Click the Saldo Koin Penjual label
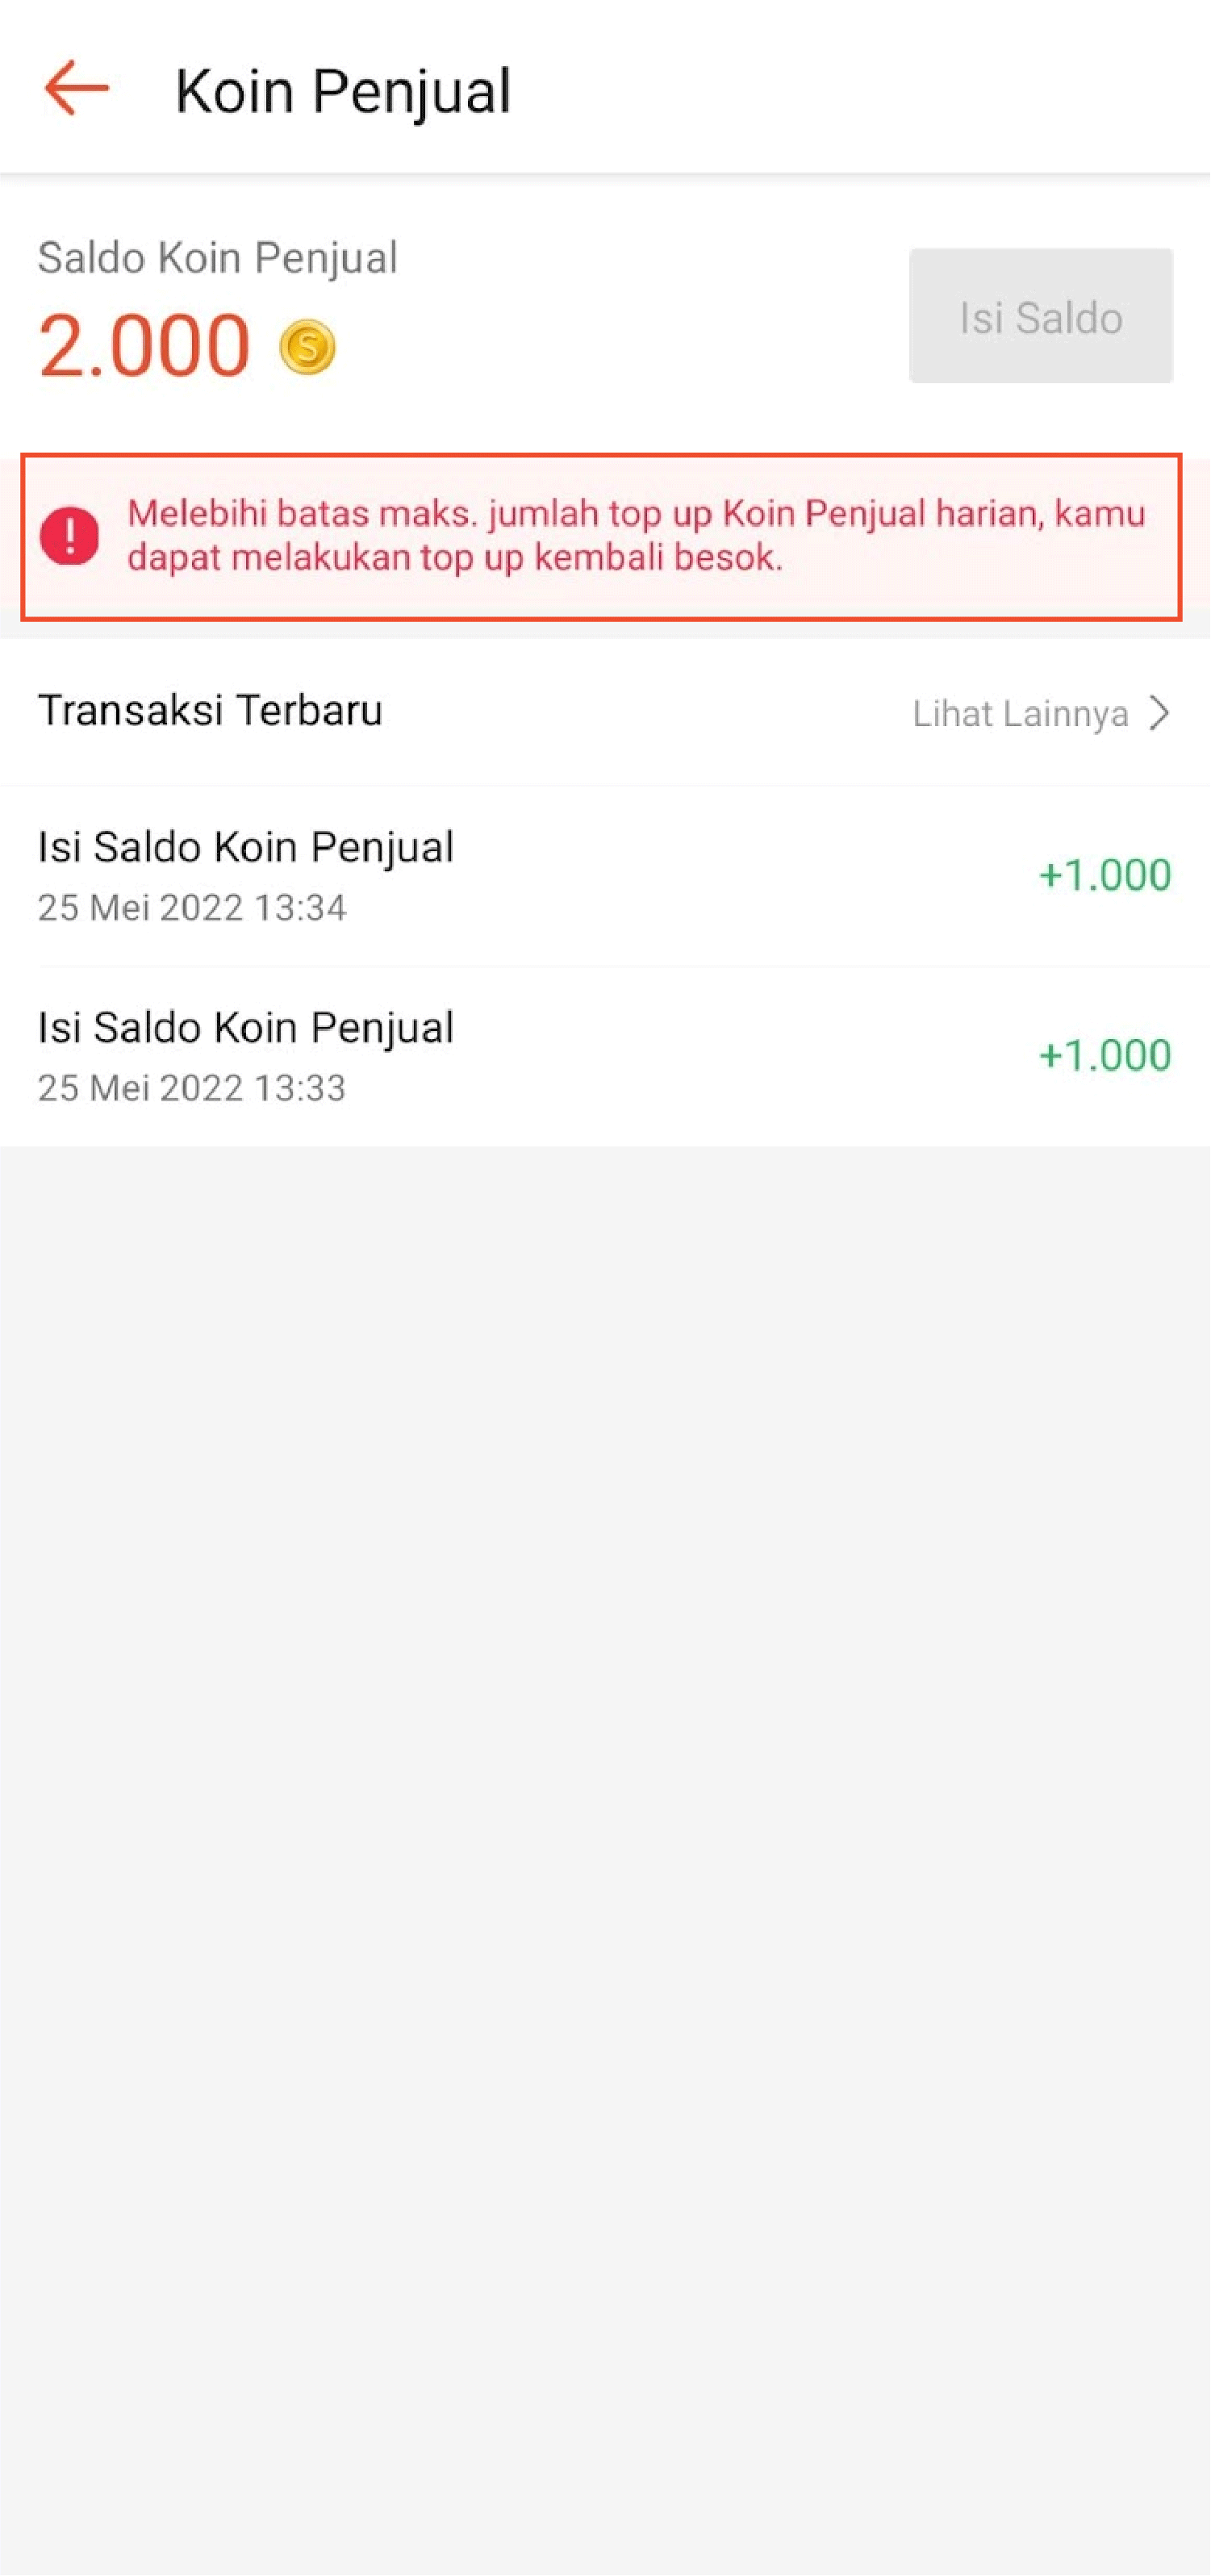Image resolution: width=1211 pixels, height=2576 pixels. [217, 258]
